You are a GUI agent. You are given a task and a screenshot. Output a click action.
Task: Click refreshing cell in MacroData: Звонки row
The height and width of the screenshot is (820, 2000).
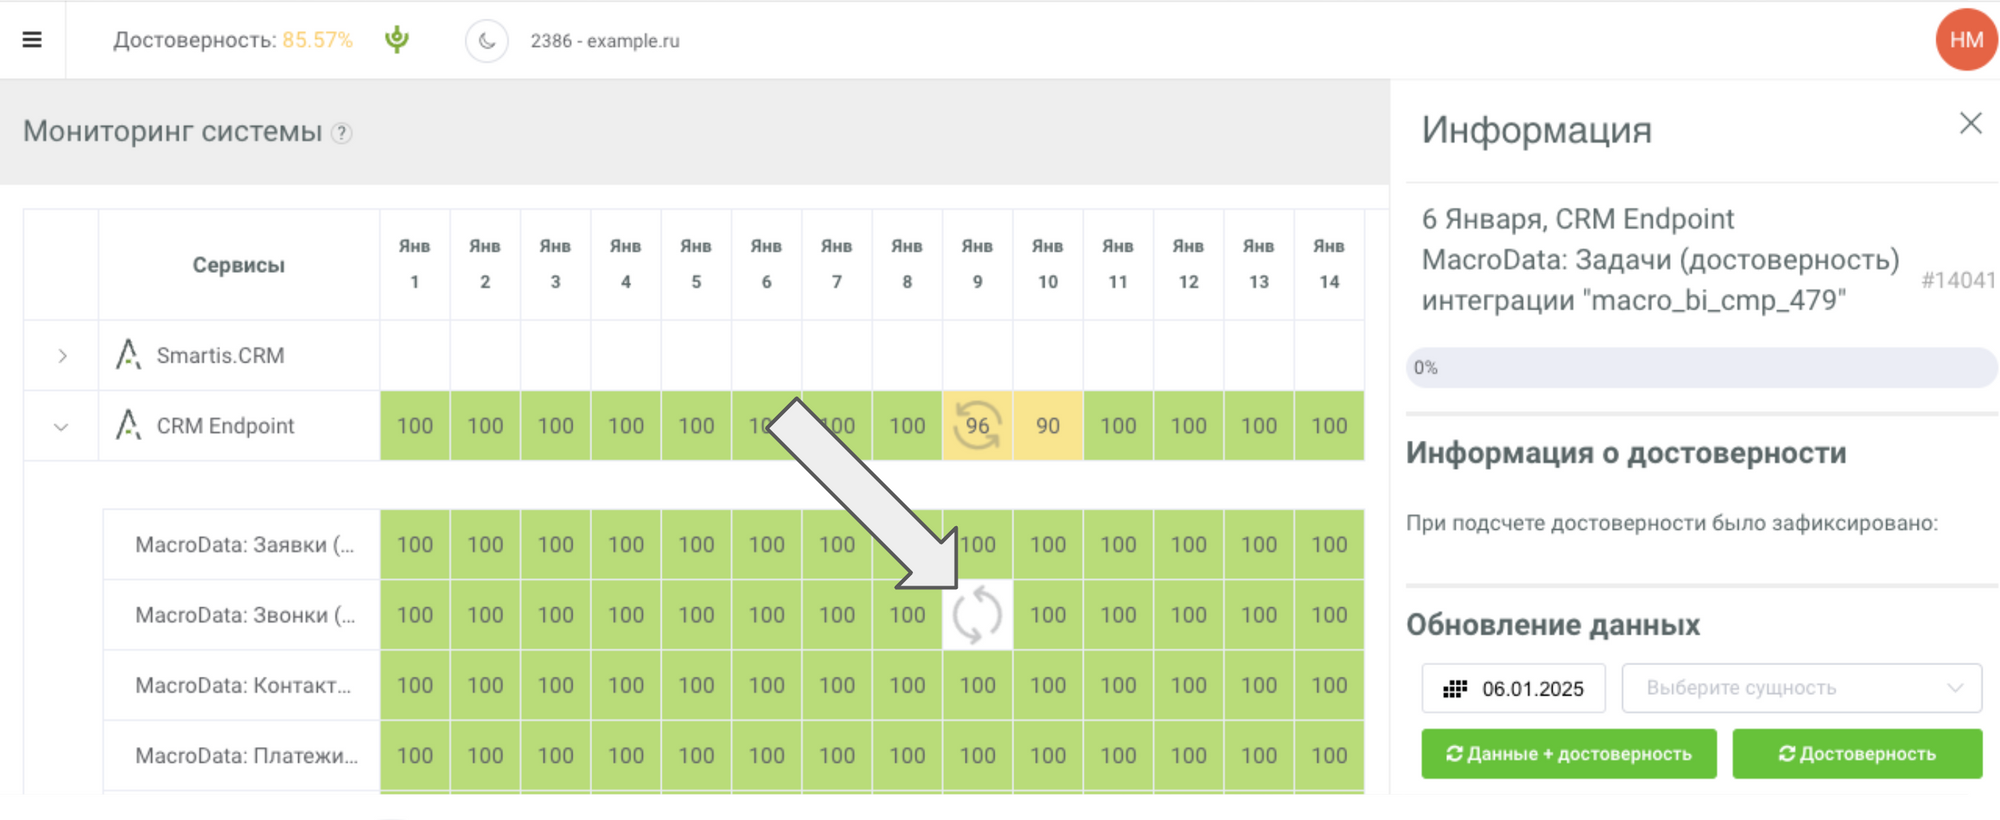click(977, 615)
